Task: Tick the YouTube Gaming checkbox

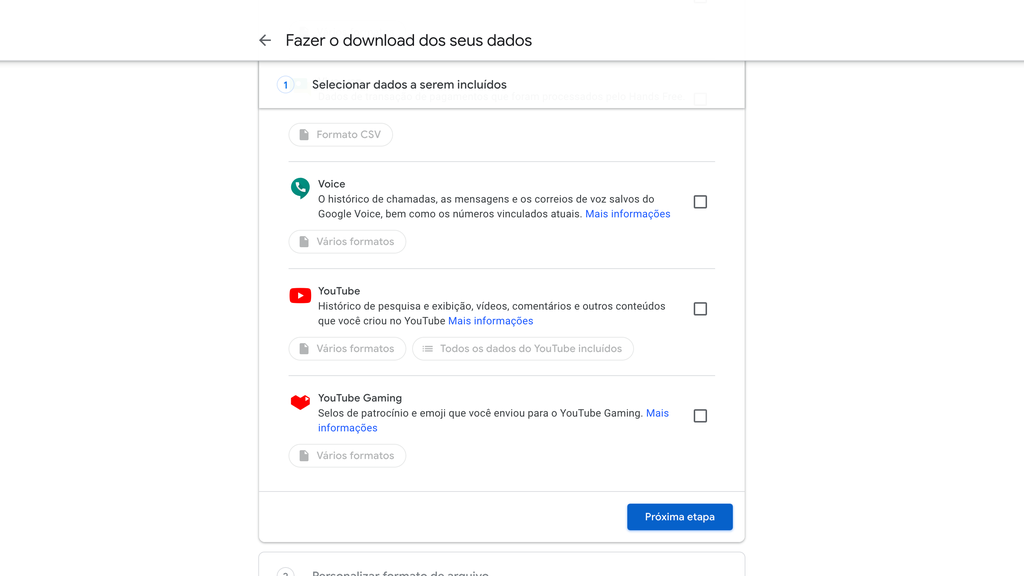Action: click(x=700, y=416)
